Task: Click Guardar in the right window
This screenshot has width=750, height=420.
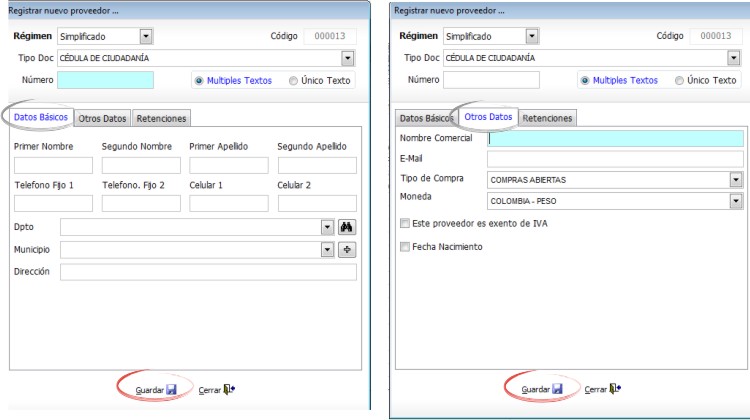Action: (x=542, y=389)
